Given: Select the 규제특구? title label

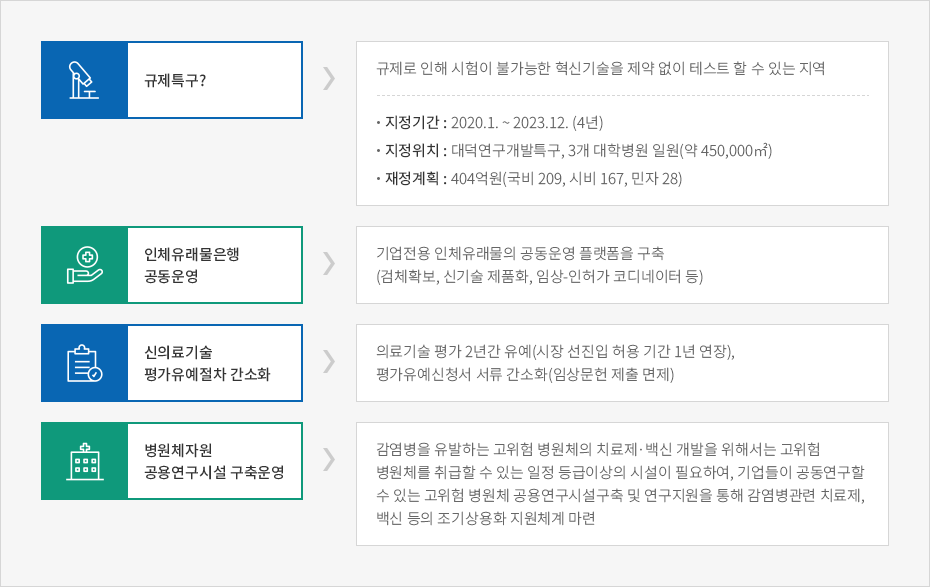Looking at the screenshot, I should coord(175,81).
